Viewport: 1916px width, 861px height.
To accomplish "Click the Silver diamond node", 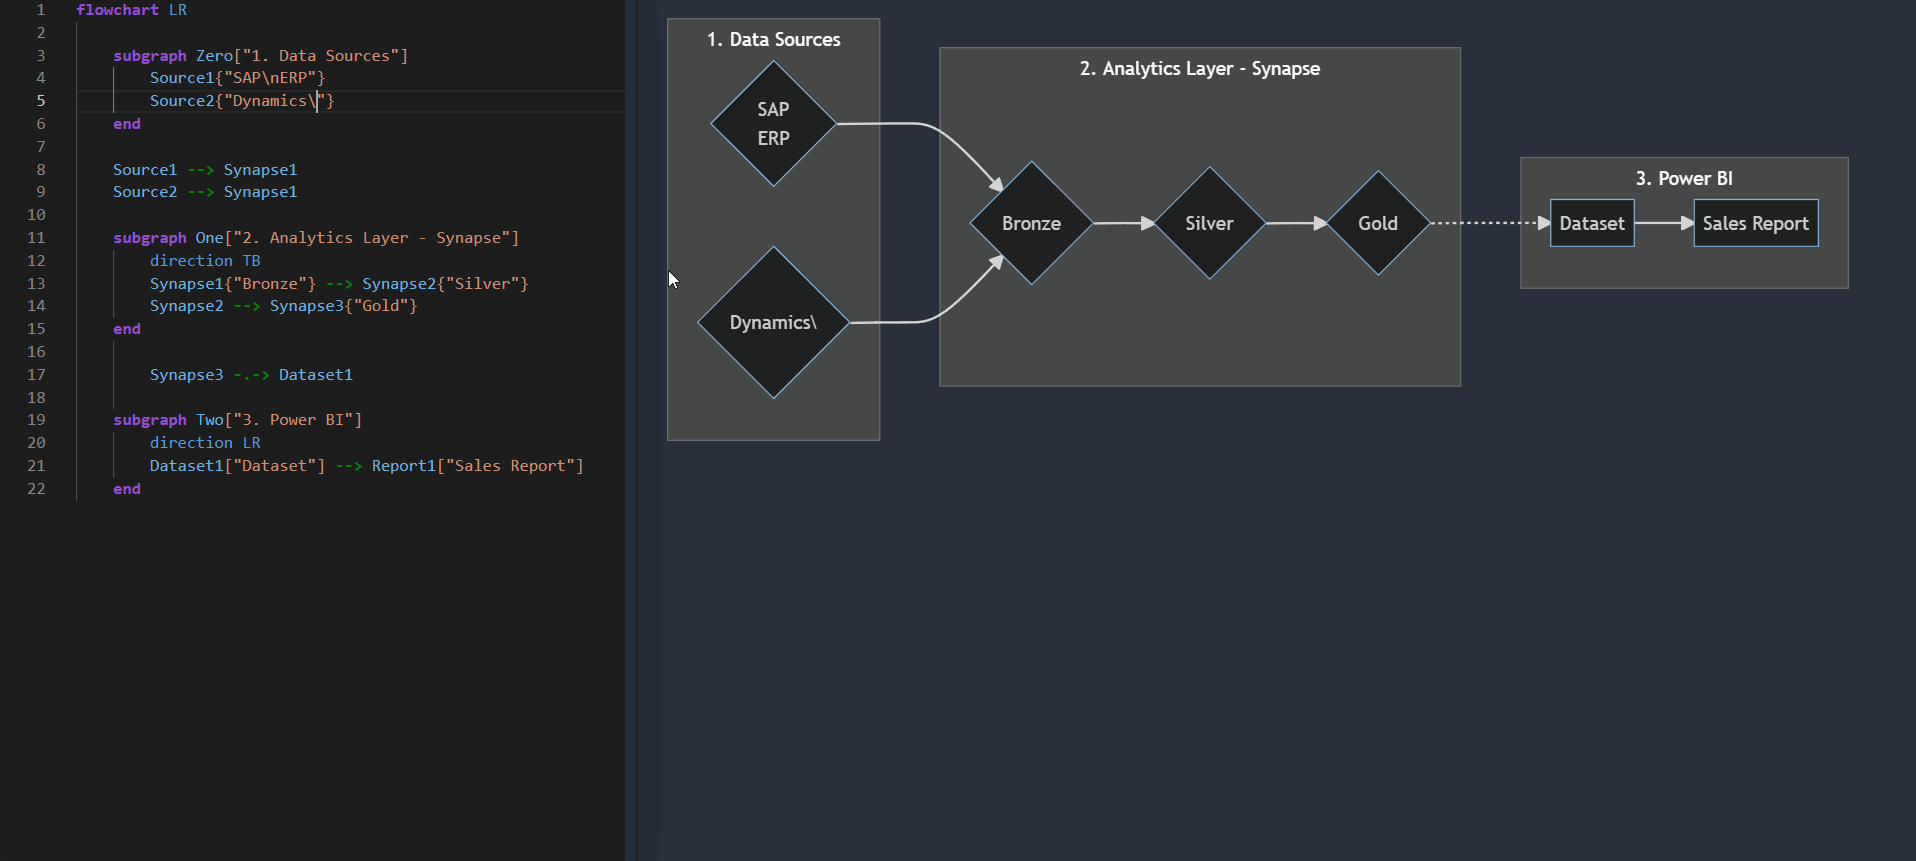I will [1209, 223].
